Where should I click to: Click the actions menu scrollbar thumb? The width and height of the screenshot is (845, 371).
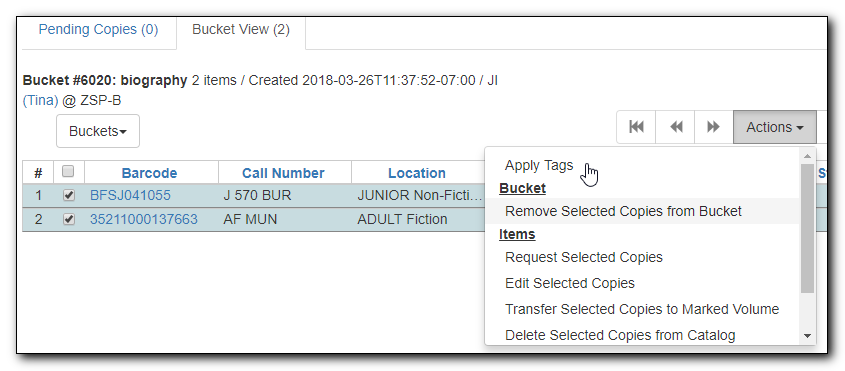click(x=807, y=228)
